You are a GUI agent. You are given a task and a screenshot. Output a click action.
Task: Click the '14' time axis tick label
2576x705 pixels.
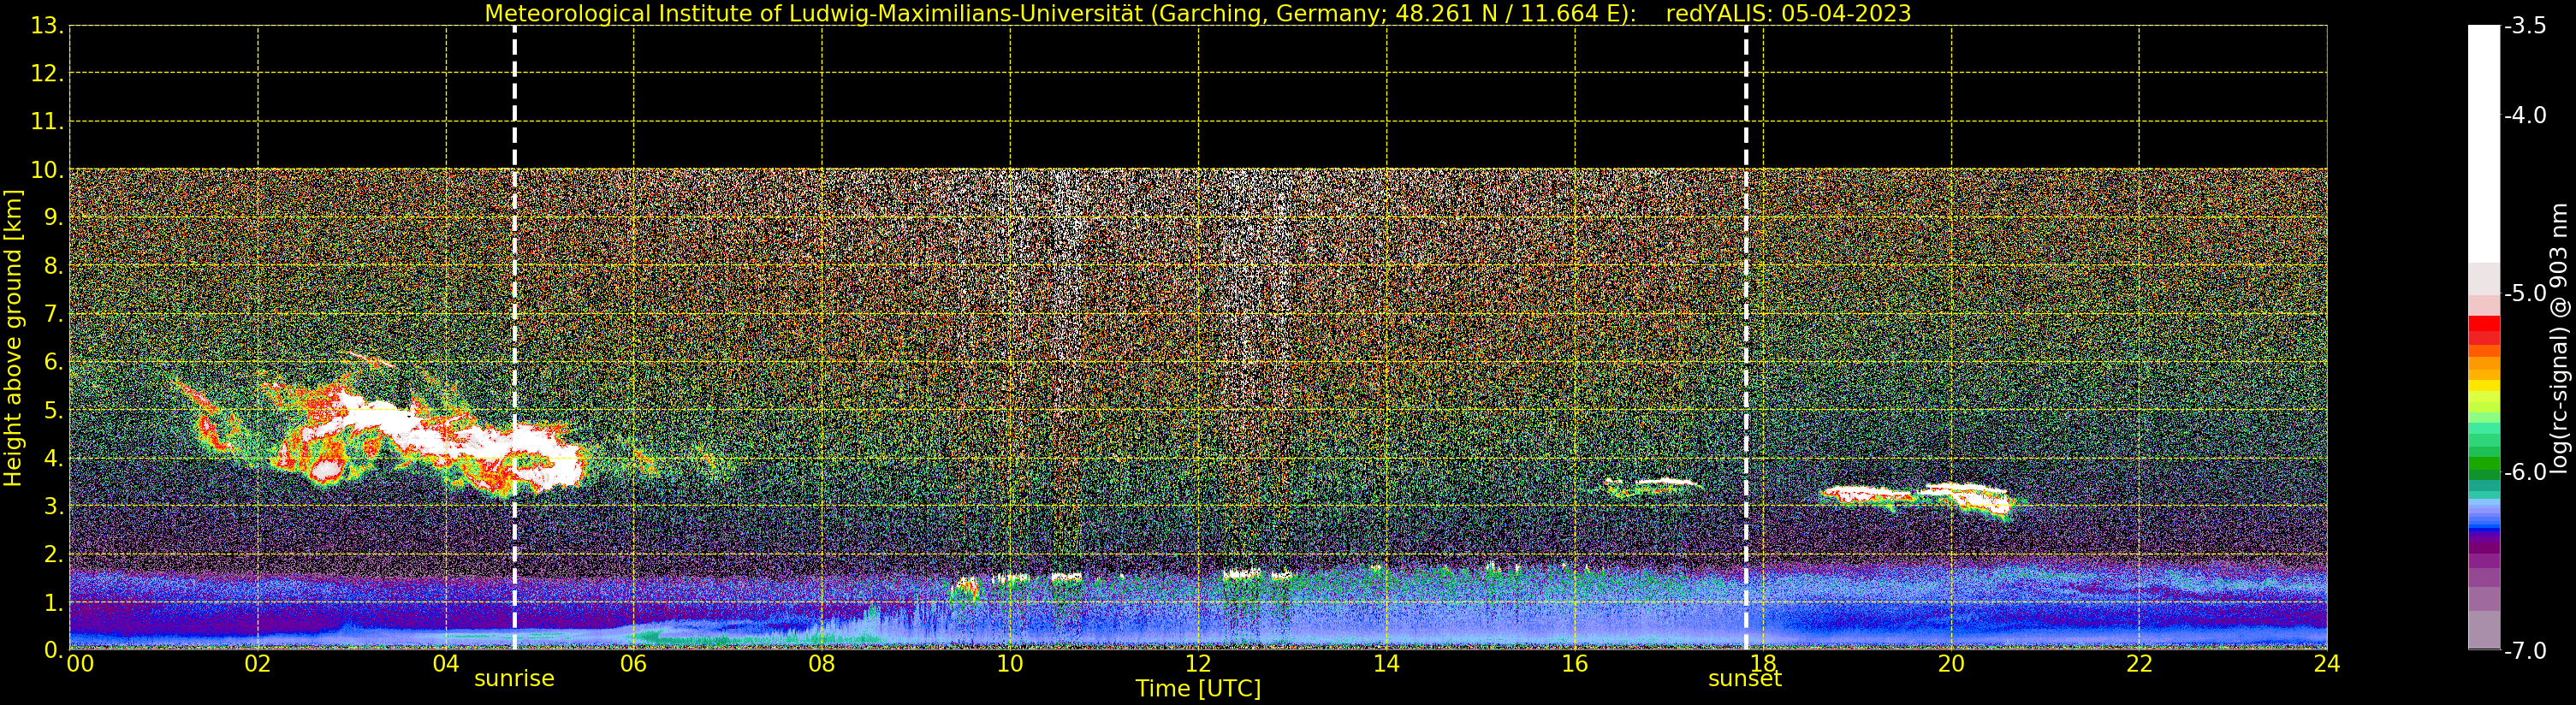(x=1386, y=664)
